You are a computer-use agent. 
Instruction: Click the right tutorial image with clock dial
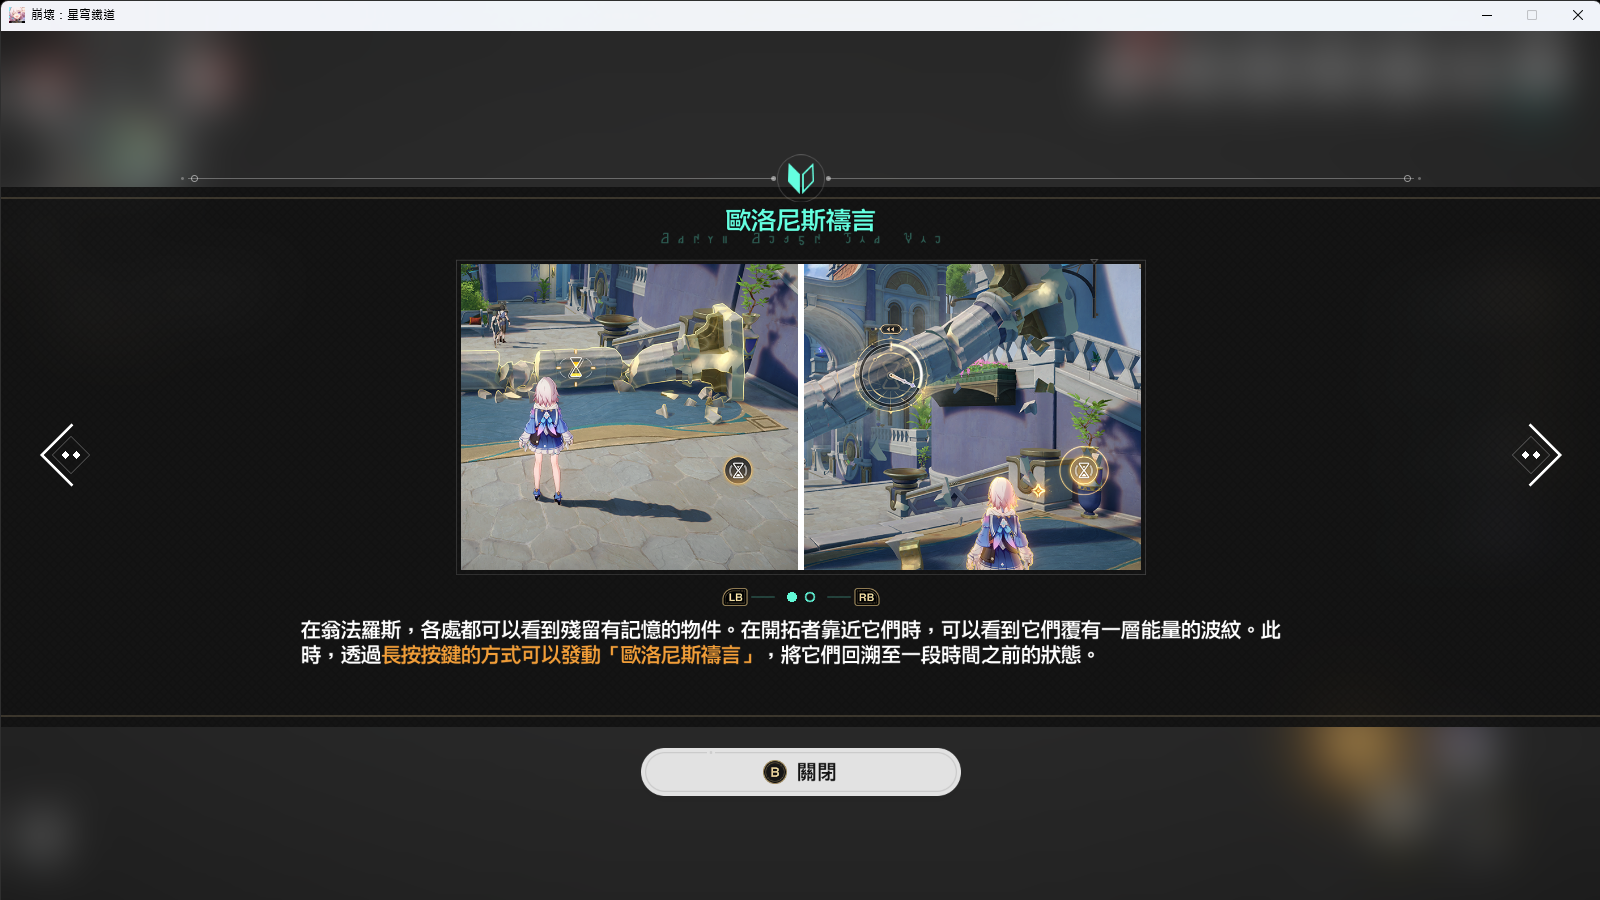tap(972, 417)
